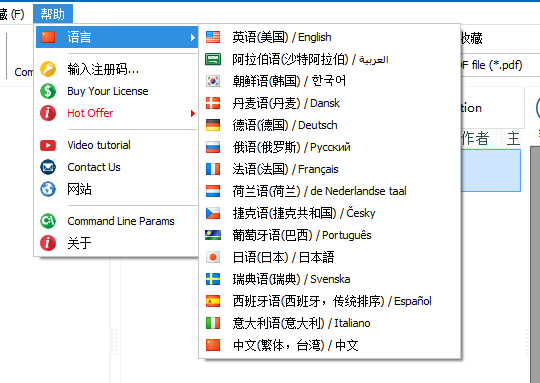
Task: Choose 西班牙语 / Español language
Action: tap(330, 301)
